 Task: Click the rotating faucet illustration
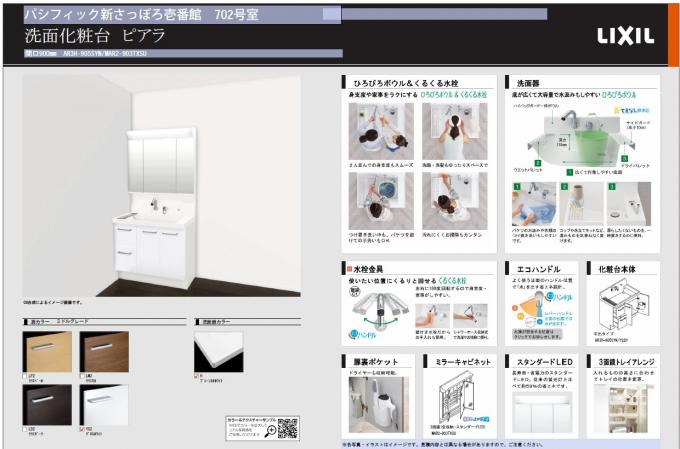pos(380,311)
